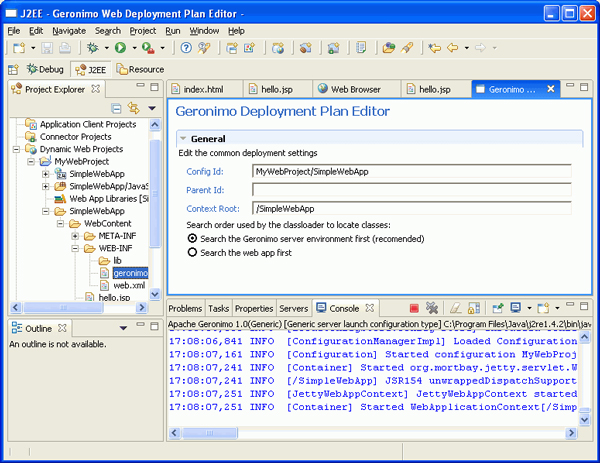
Task: Switch to the Servers tab
Action: 293,308
